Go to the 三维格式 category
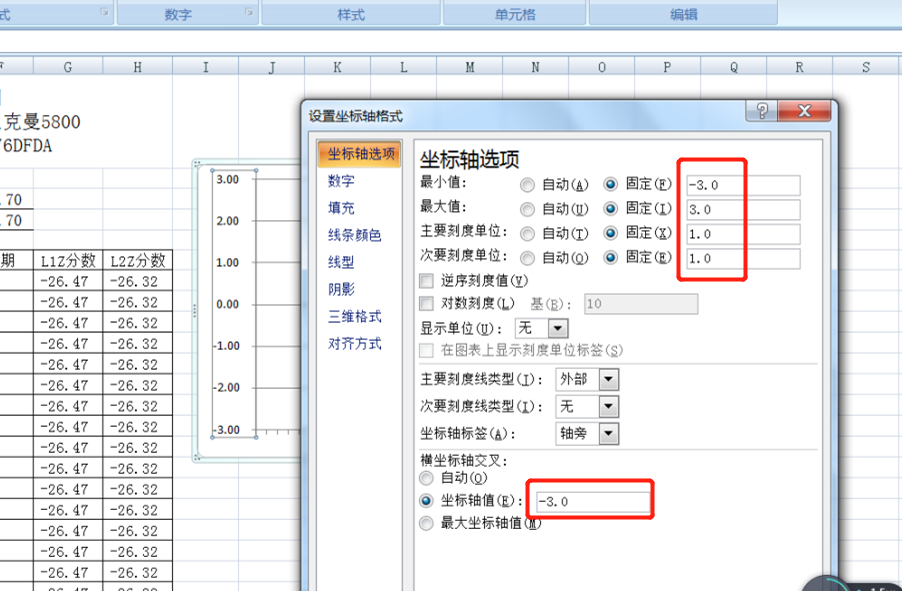The width and height of the screenshot is (902, 591). coord(354,316)
